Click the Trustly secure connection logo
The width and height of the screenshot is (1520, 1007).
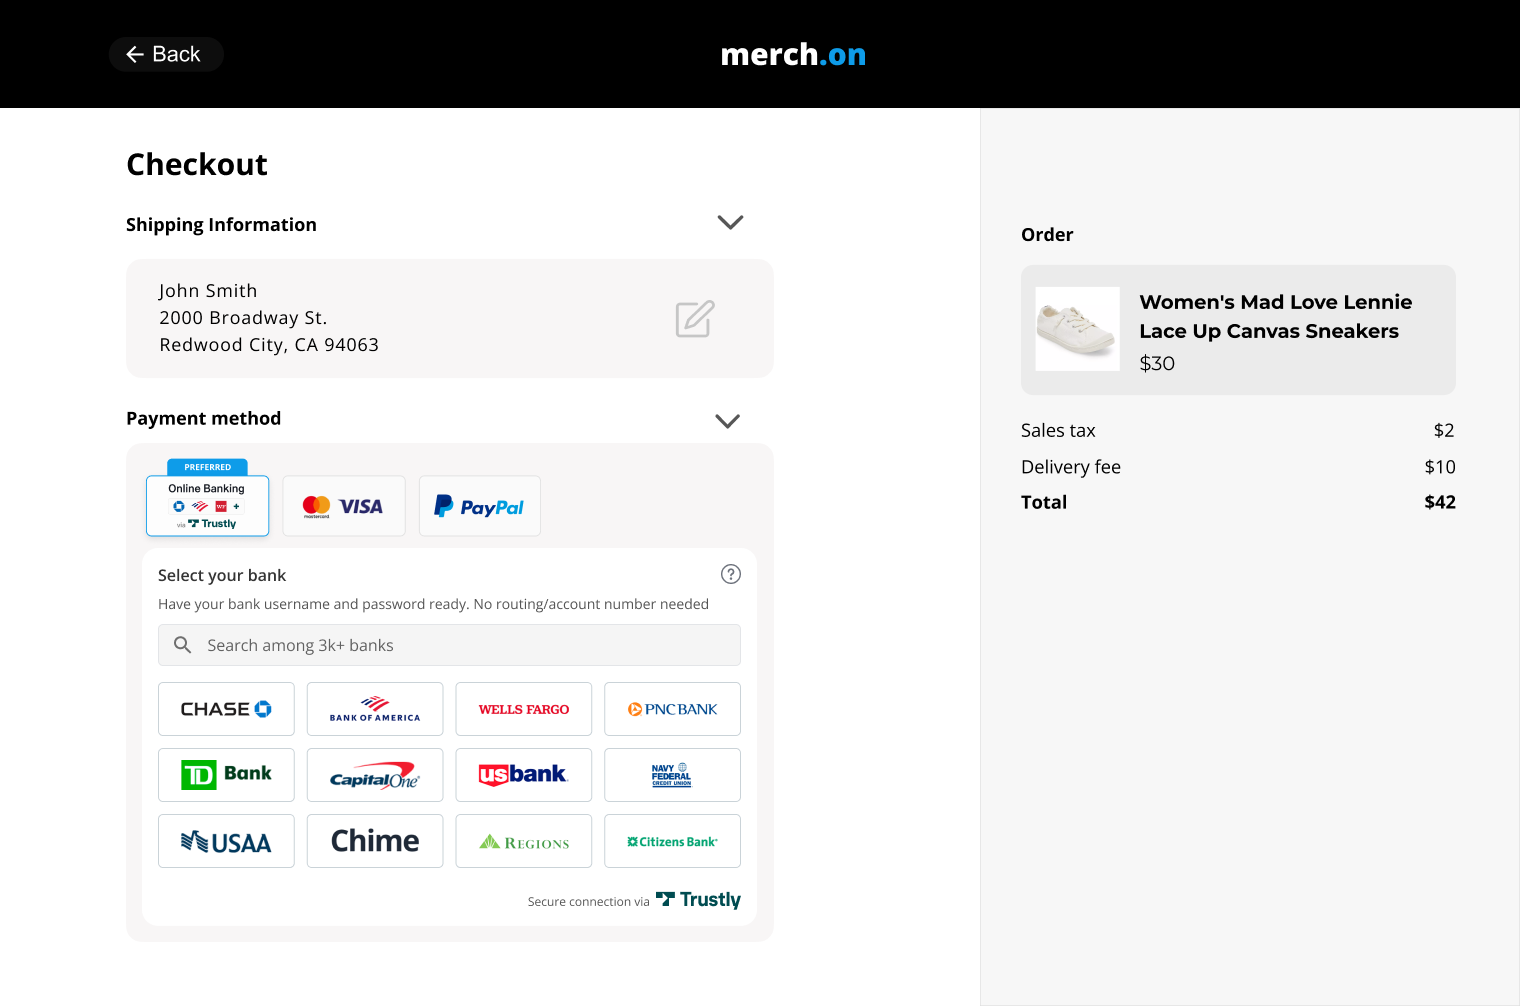[x=698, y=900]
